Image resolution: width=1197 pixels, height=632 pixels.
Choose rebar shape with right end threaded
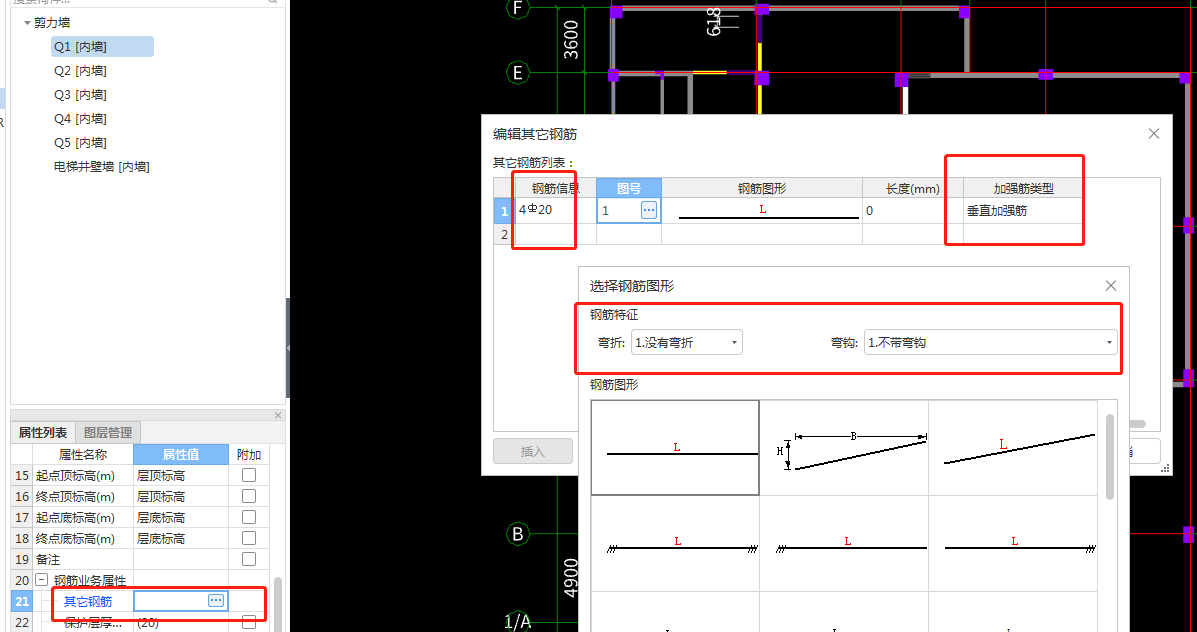pos(1013,543)
